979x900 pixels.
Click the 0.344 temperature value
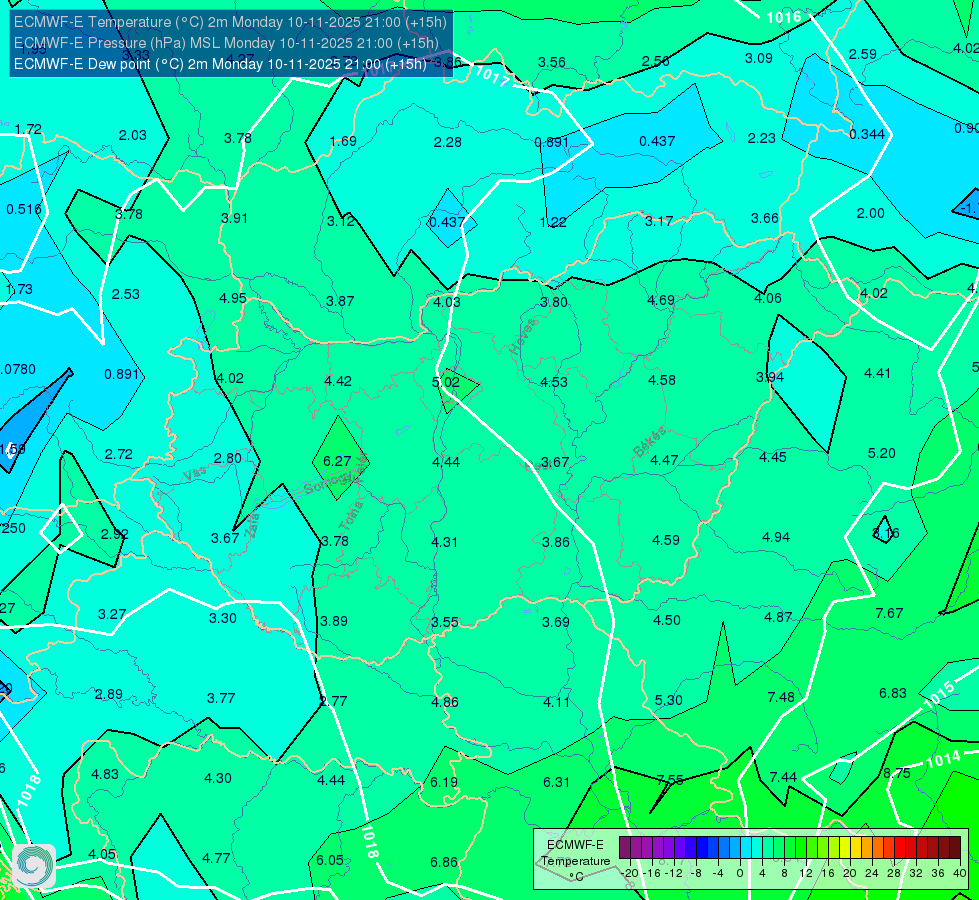pos(867,134)
